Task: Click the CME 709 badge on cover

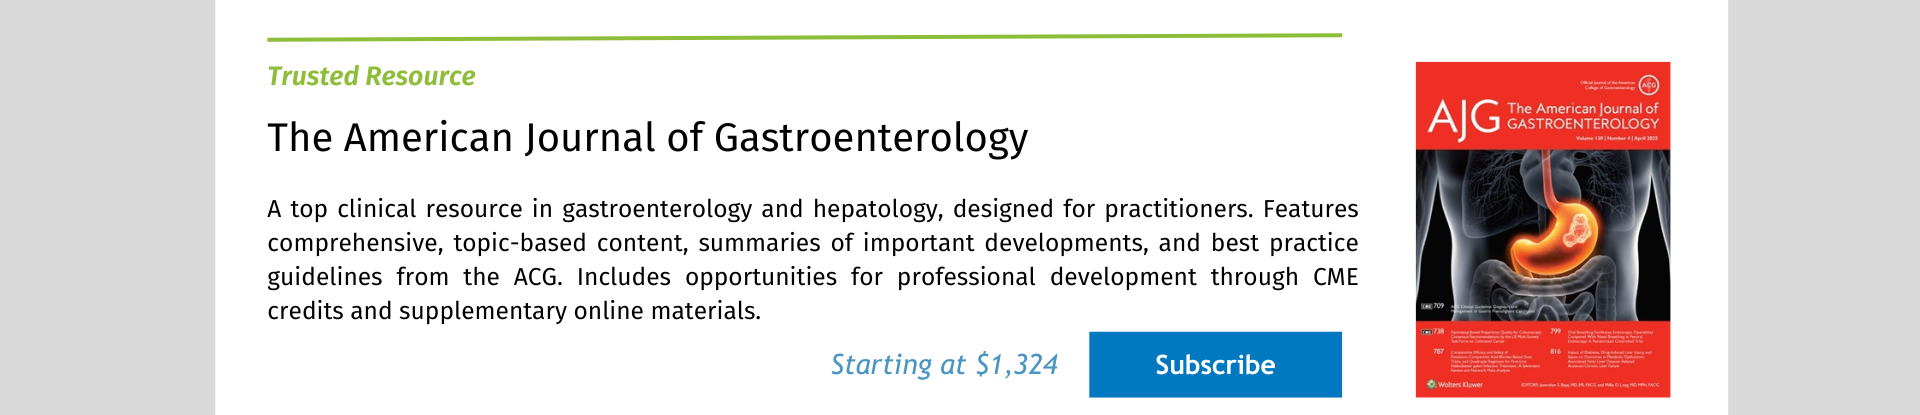Action: 1433,306
